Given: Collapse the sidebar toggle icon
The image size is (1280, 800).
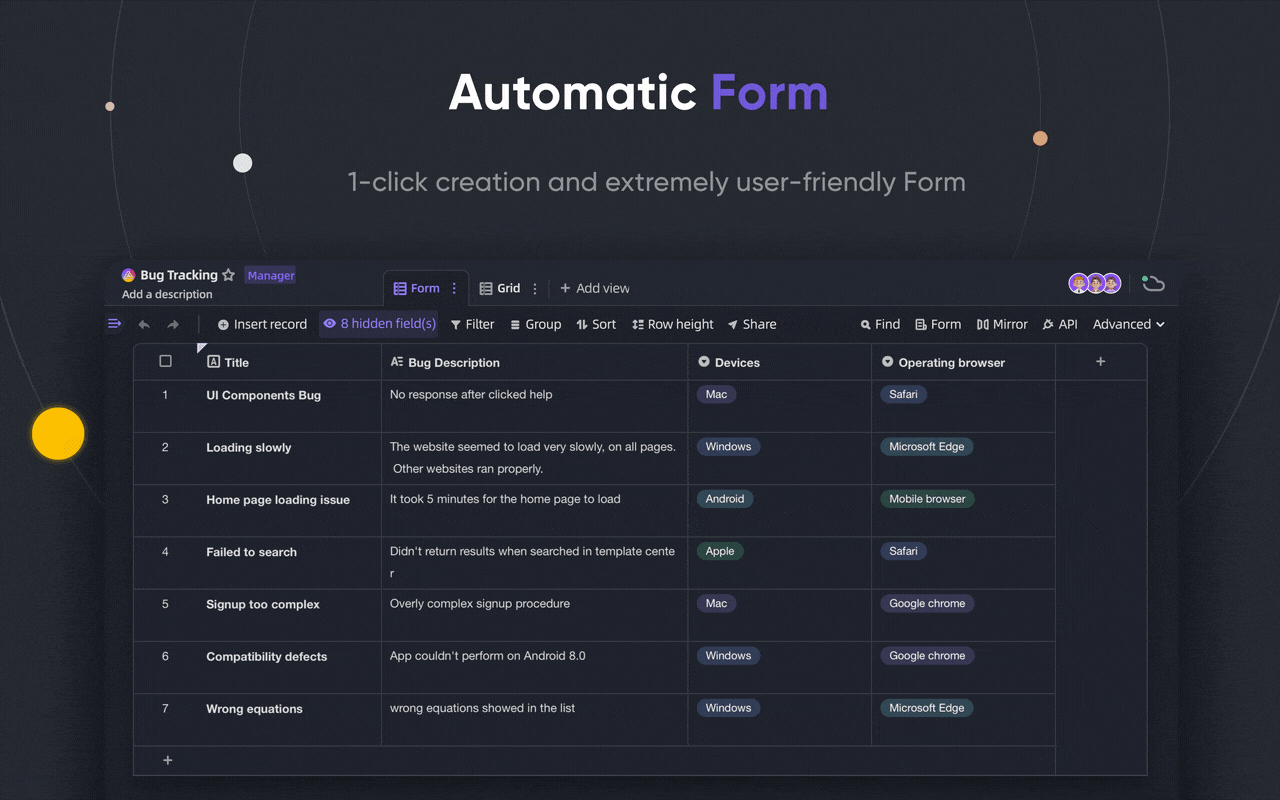Looking at the screenshot, I should tap(115, 324).
